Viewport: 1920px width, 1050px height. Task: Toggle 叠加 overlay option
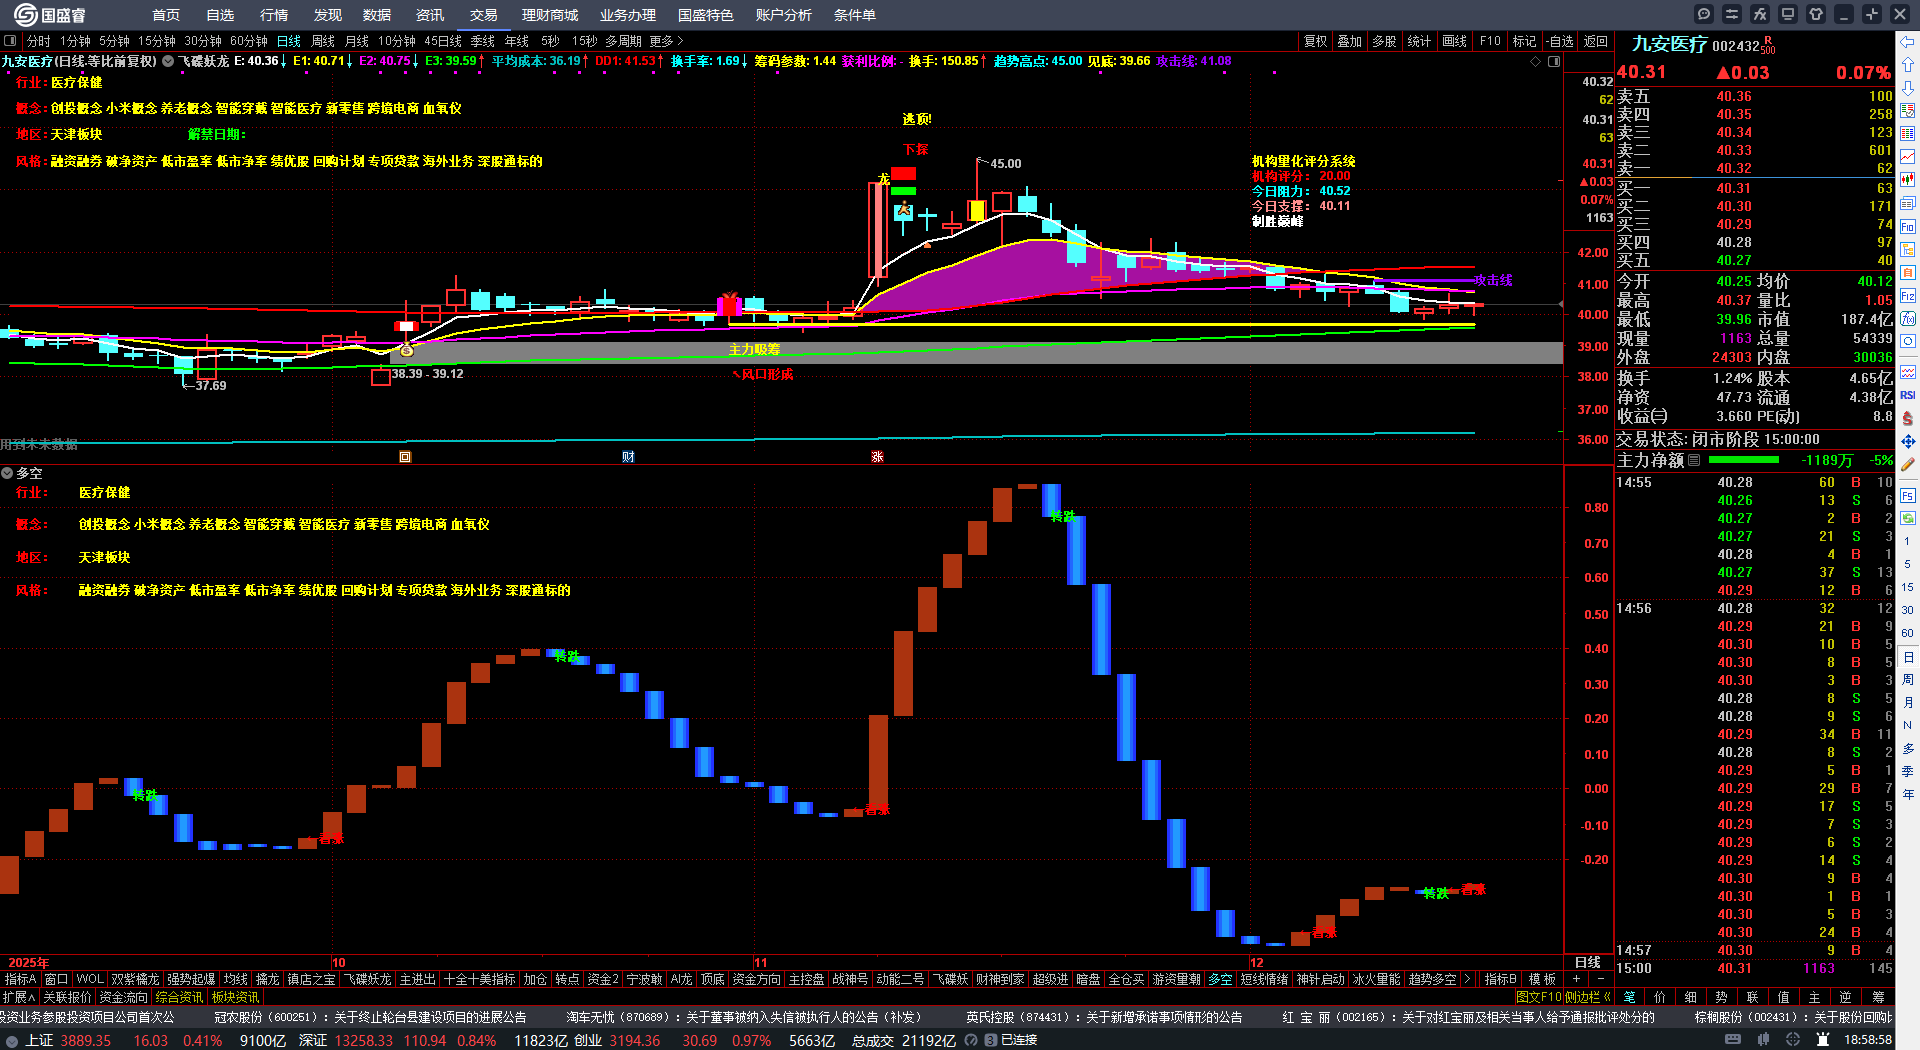[x=1350, y=41]
